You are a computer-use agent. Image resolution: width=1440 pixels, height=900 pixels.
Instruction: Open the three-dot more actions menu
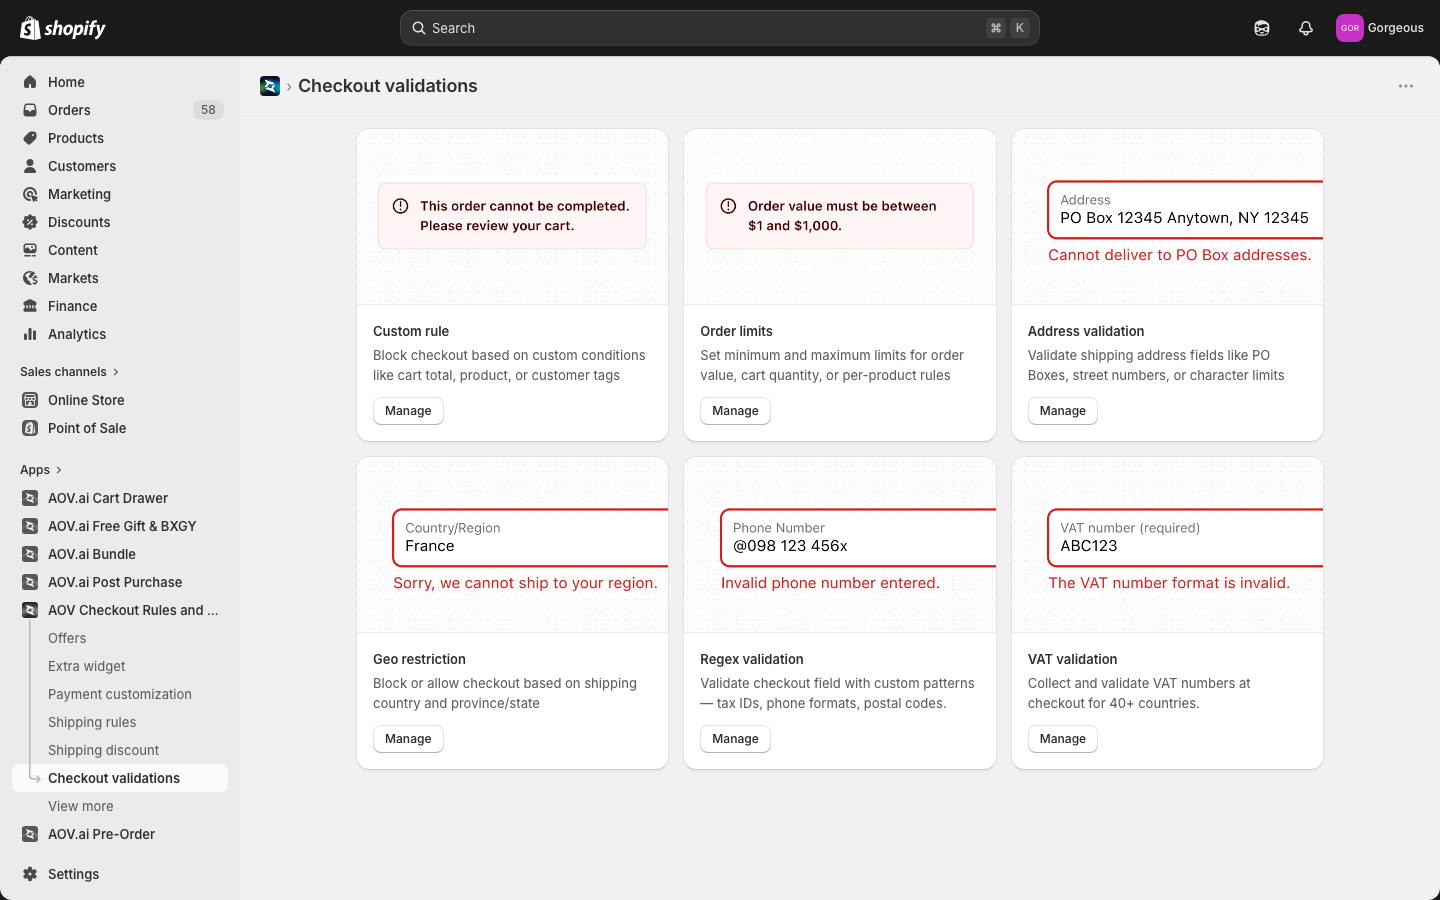point(1406,86)
